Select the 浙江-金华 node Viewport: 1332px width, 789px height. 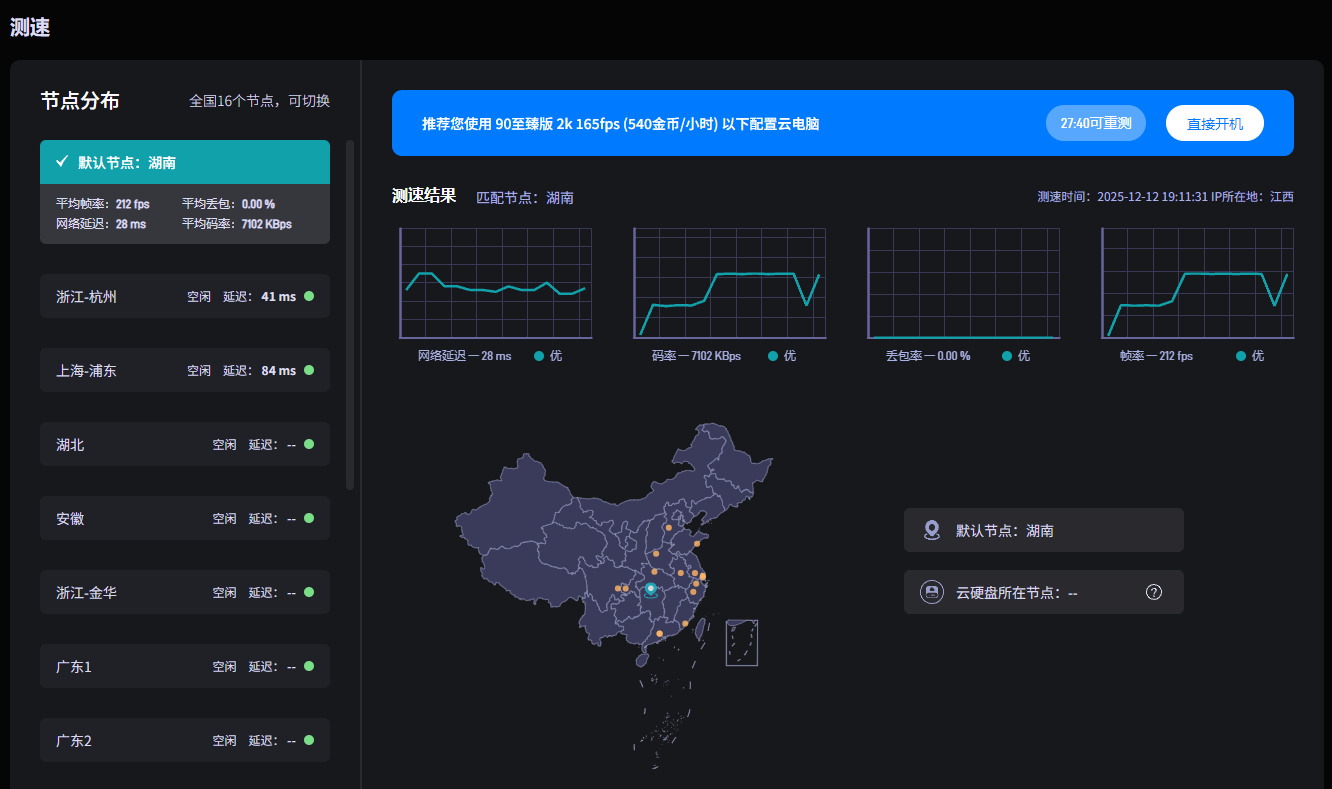coord(185,592)
